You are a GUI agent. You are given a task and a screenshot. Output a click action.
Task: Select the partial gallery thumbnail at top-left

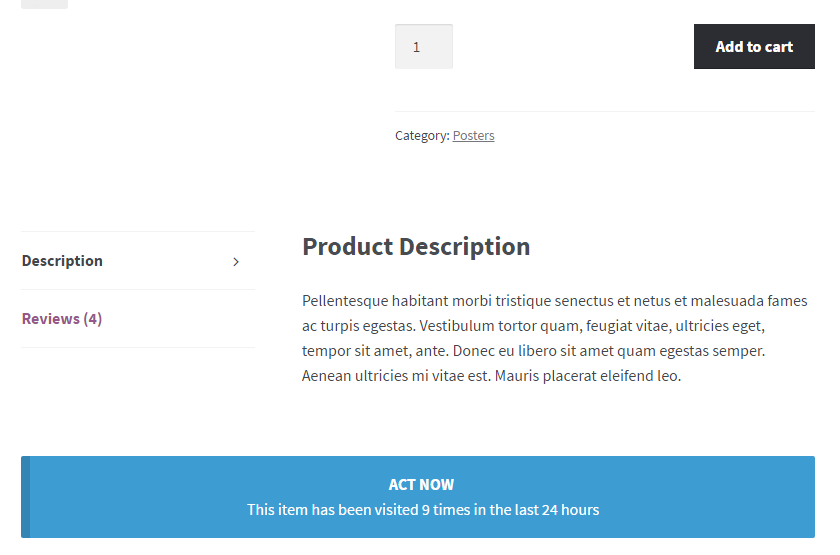click(44, 4)
